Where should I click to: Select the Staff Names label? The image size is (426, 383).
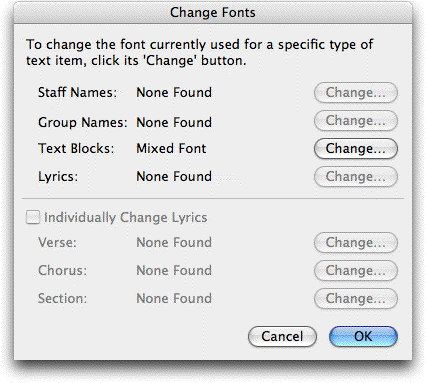pyautogui.click(x=77, y=92)
